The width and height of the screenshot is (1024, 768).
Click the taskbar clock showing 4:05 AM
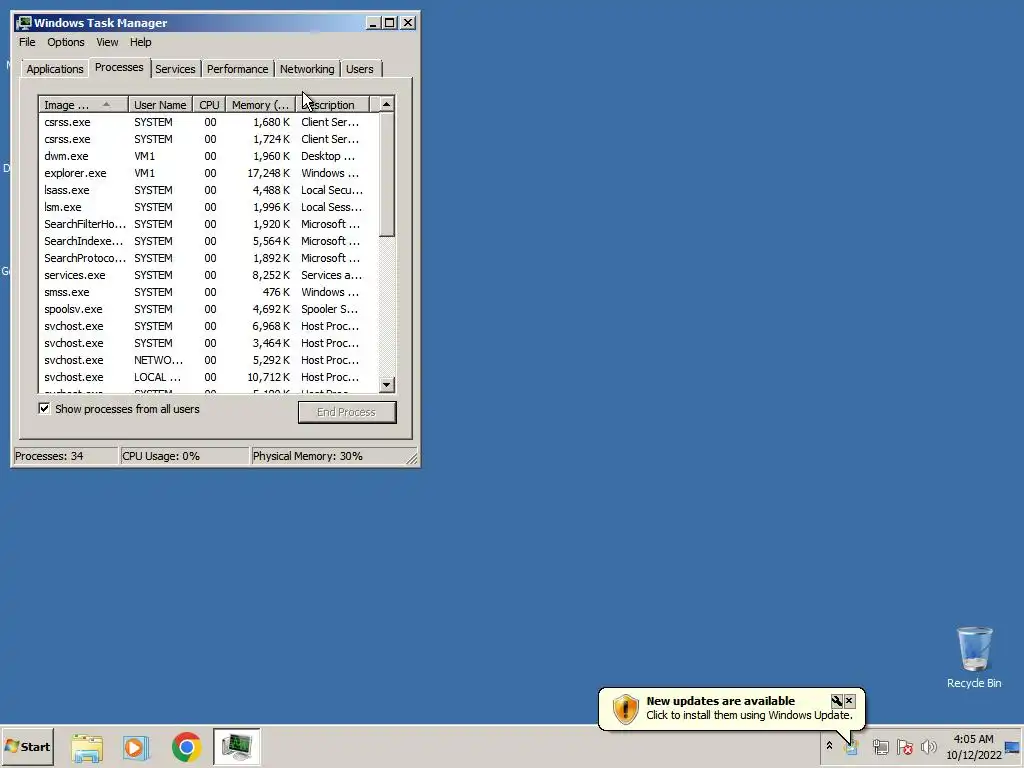pos(973,746)
